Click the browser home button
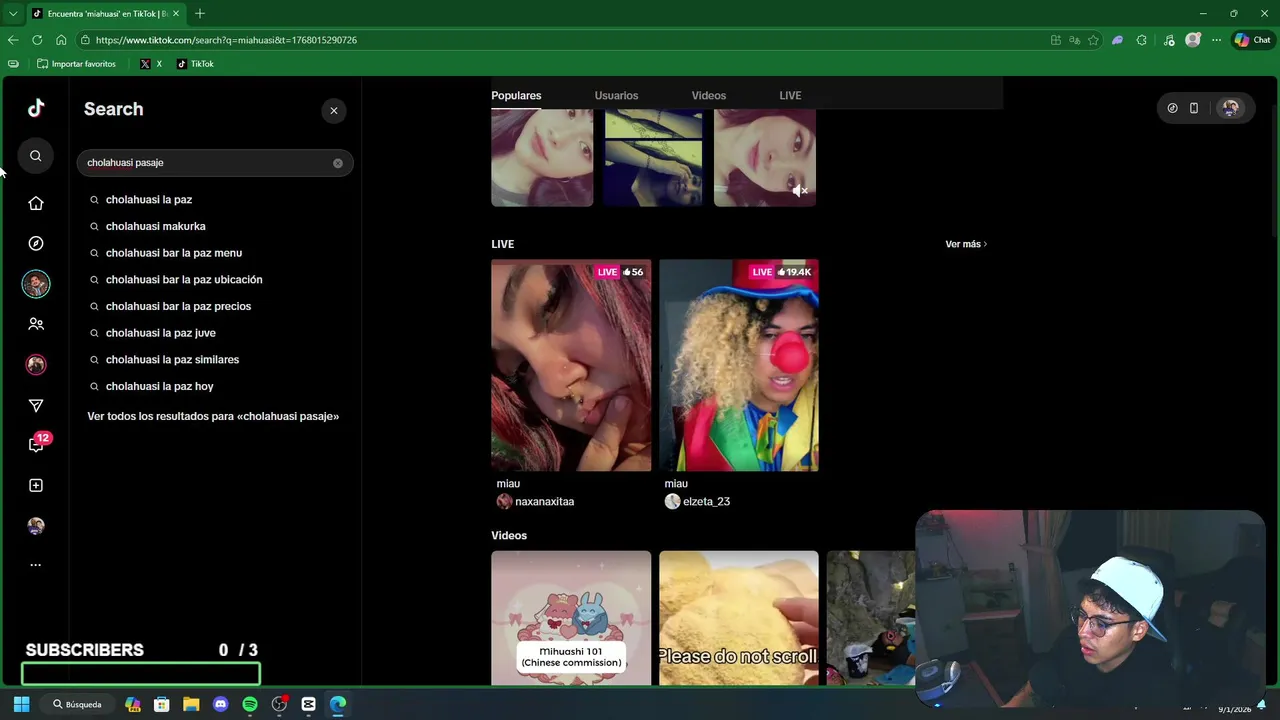Screen dimensions: 1280x720 [61, 40]
